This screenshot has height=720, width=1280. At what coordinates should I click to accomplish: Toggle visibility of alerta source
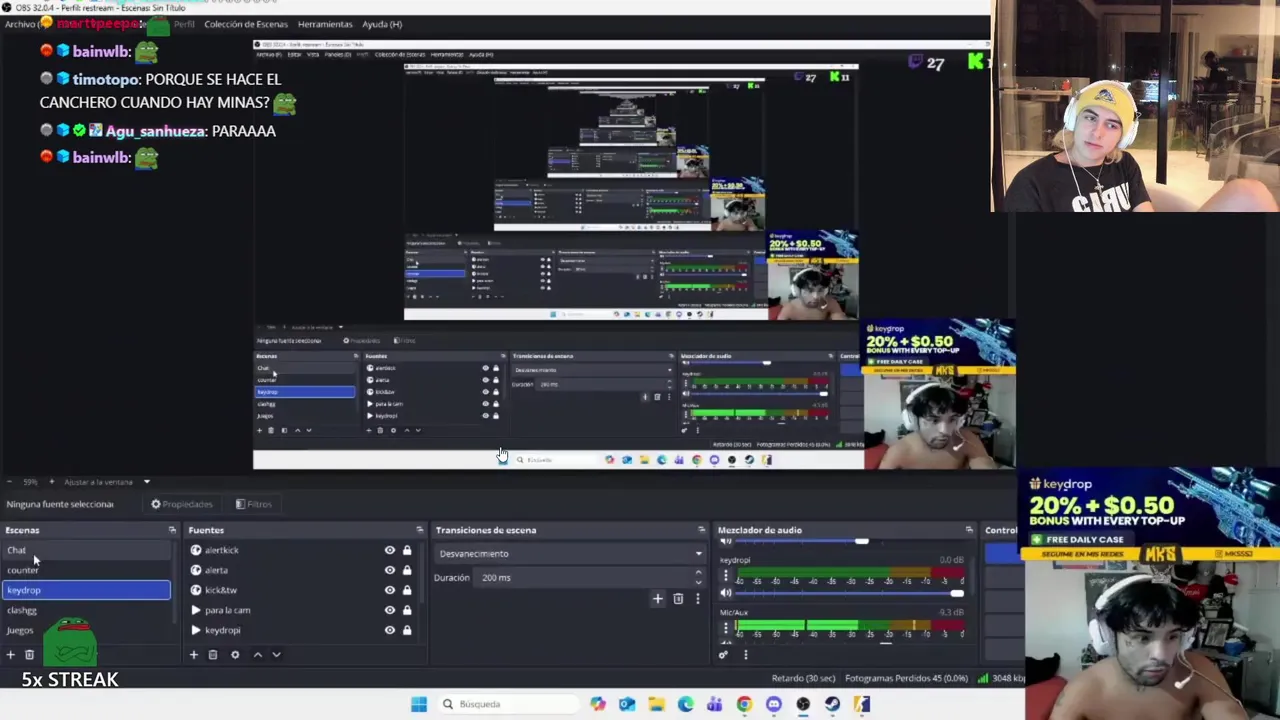point(390,570)
